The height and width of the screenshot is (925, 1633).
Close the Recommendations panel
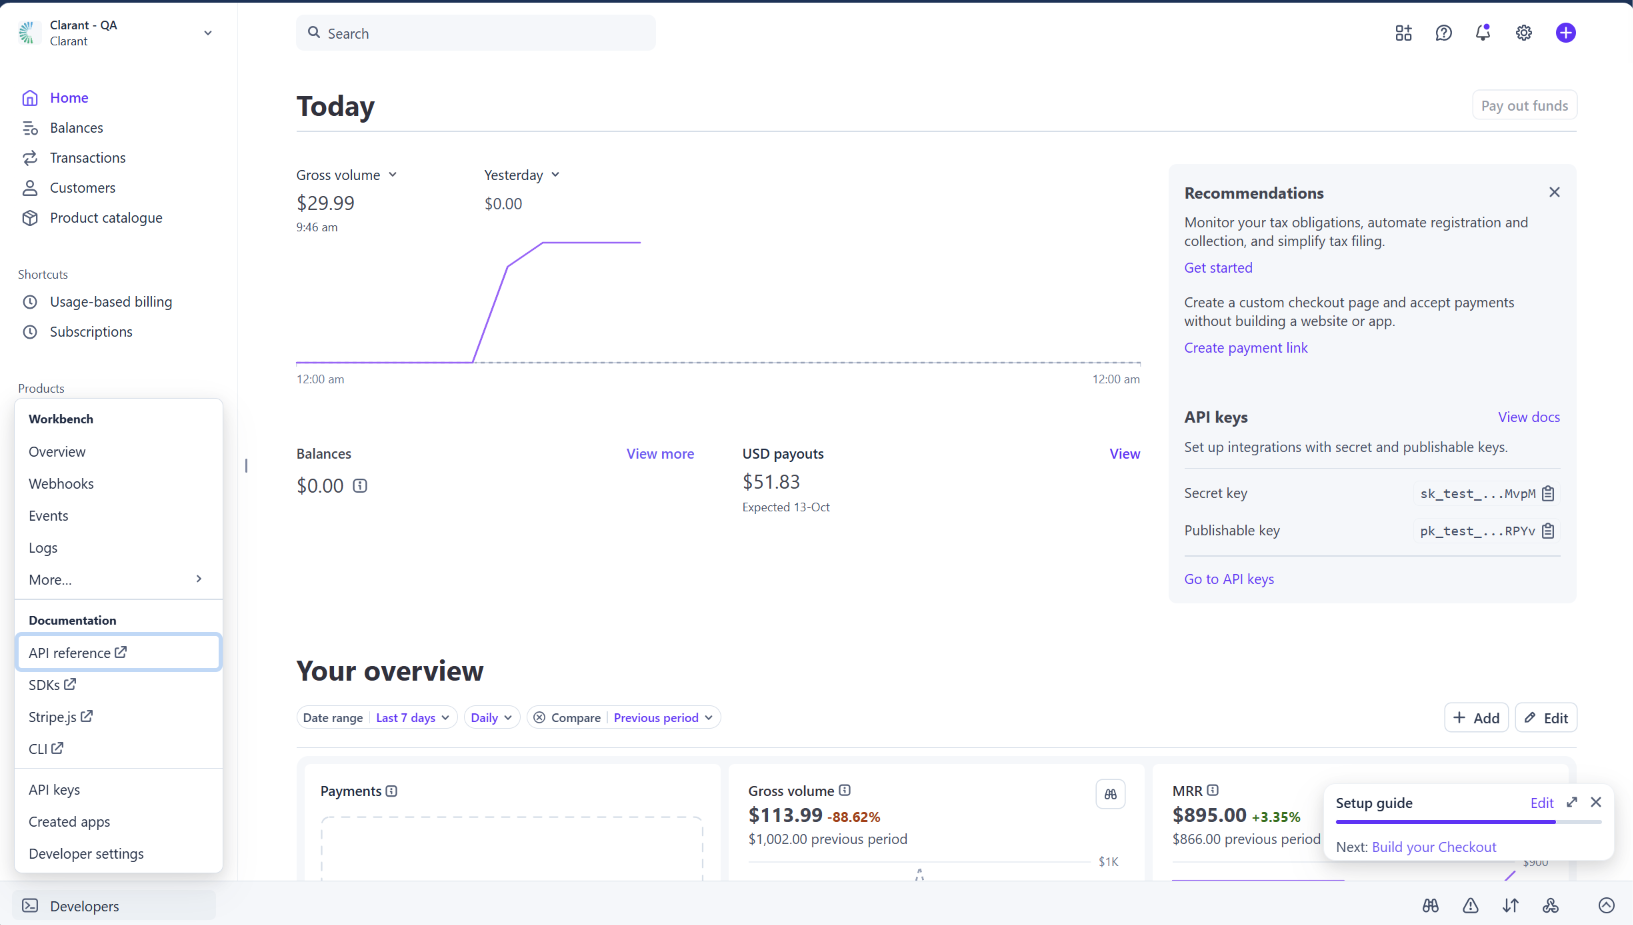(x=1554, y=192)
